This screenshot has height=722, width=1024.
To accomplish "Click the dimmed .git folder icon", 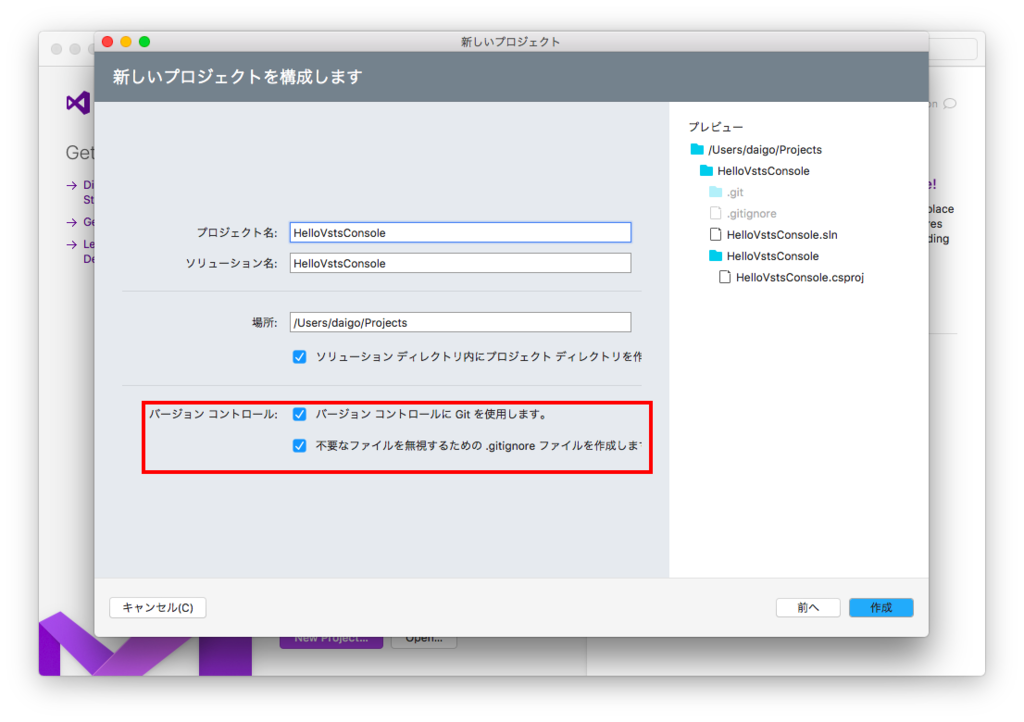I will (716, 191).
